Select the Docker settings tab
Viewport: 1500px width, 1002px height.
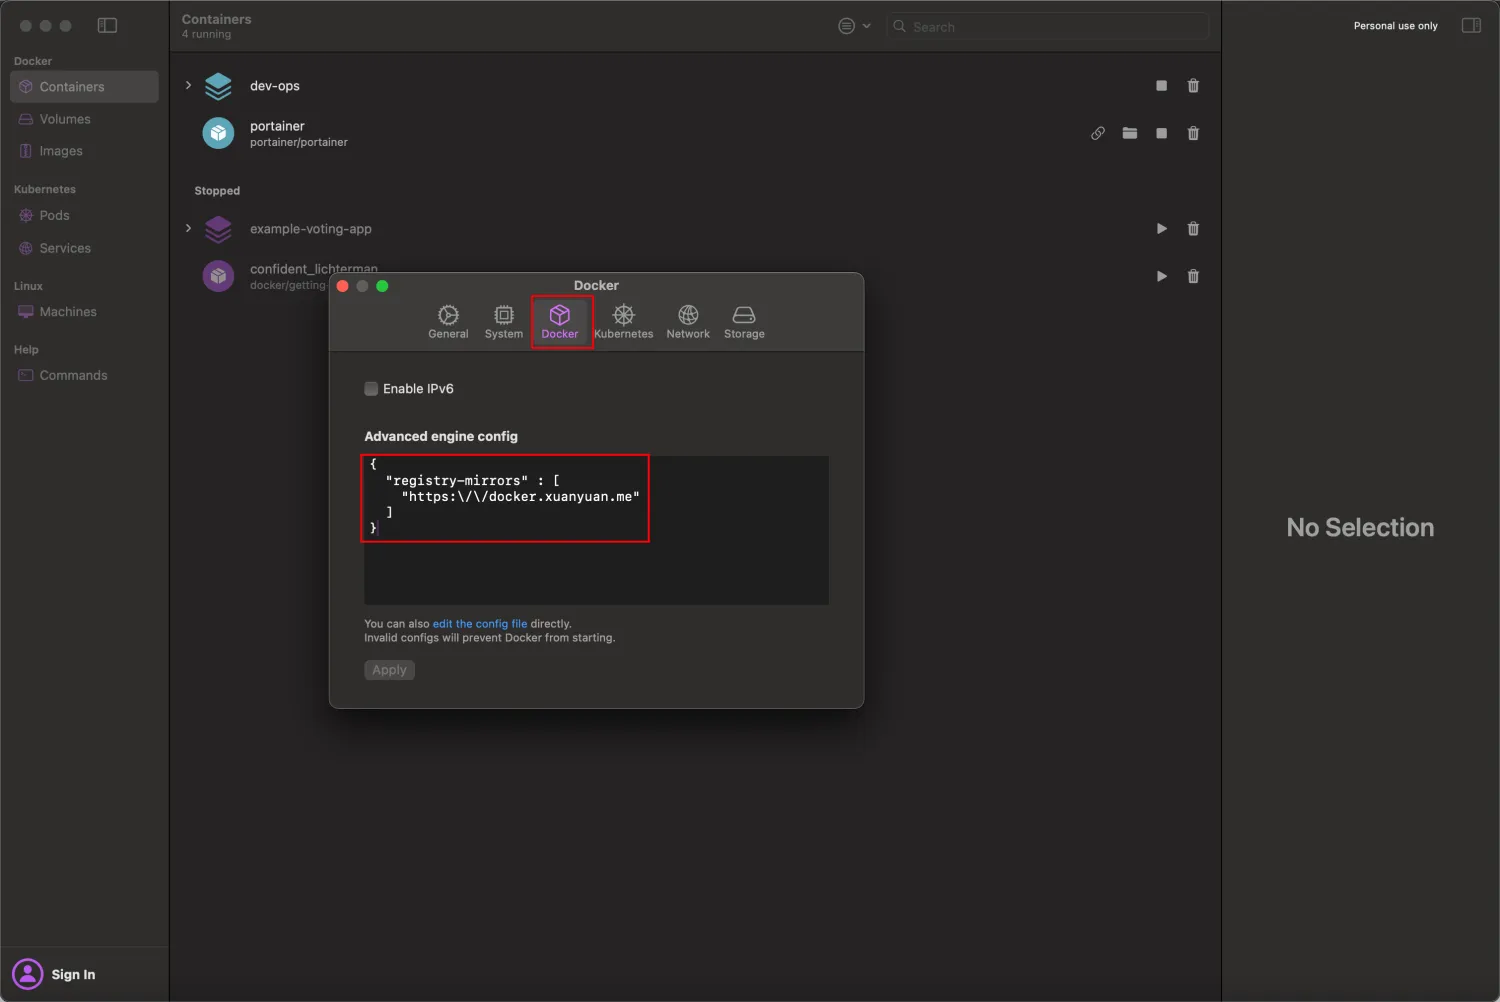[560, 322]
